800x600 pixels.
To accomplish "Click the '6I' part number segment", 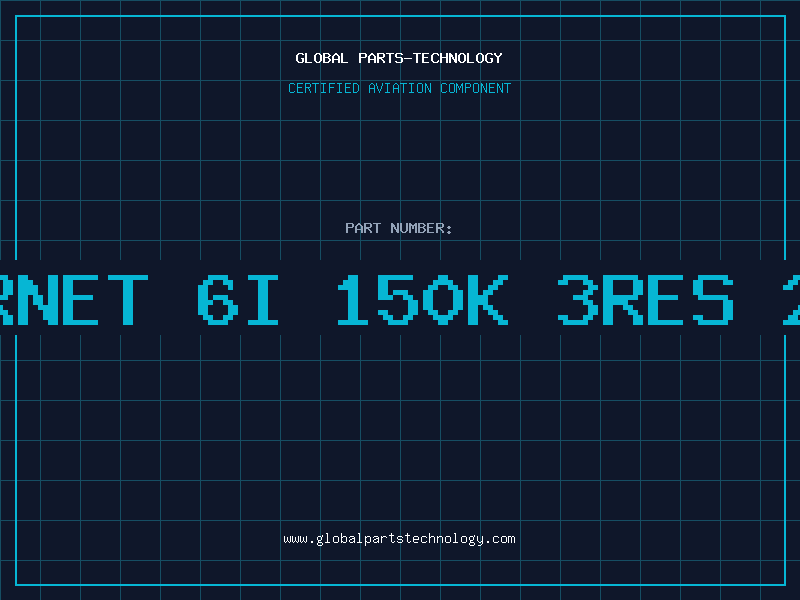I will [238, 299].
